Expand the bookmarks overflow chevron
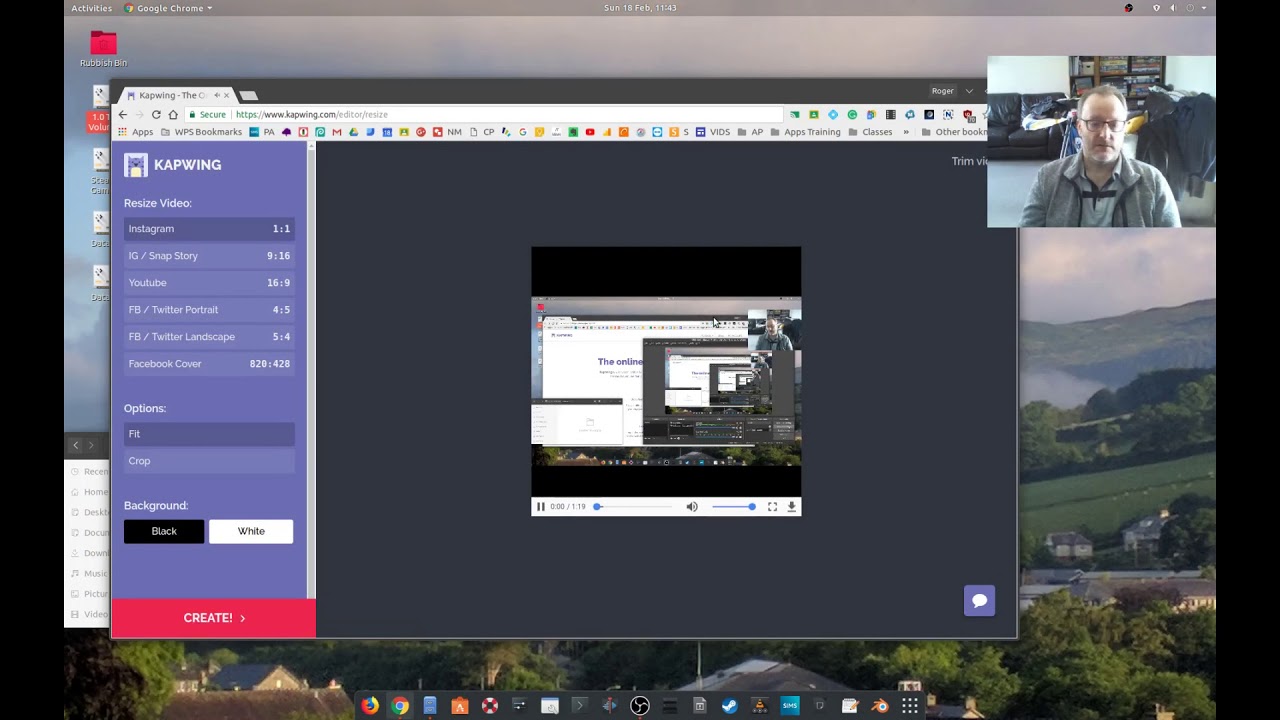The width and height of the screenshot is (1280, 720). coord(906,132)
